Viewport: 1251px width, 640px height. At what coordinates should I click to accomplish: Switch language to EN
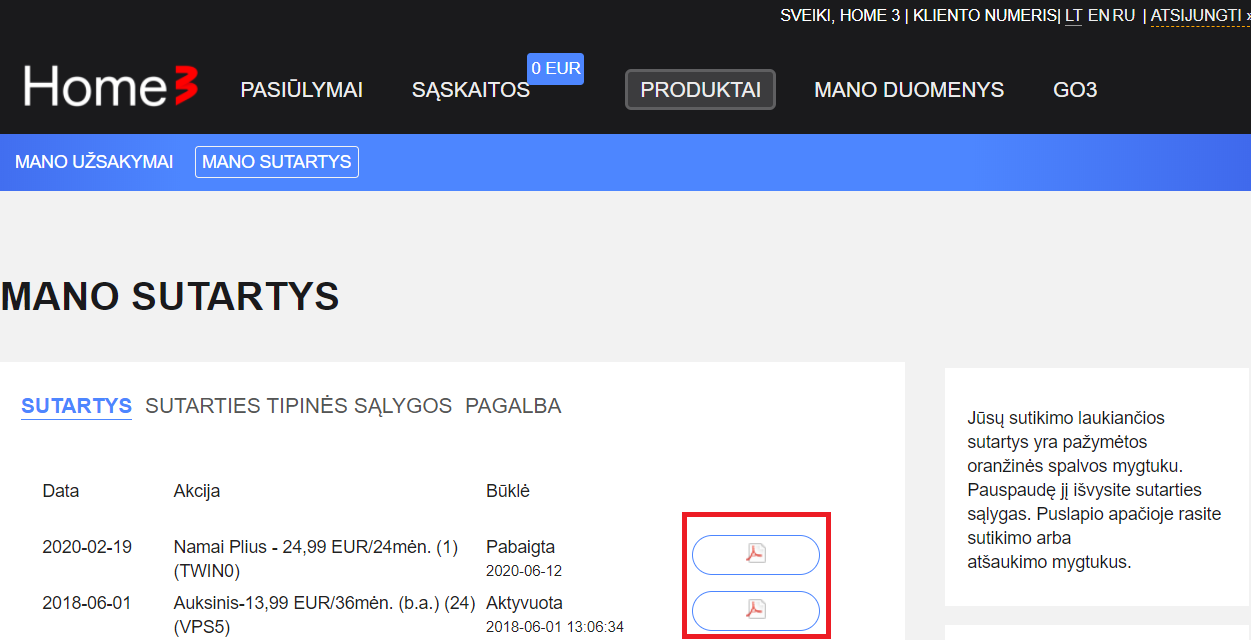click(x=1098, y=16)
